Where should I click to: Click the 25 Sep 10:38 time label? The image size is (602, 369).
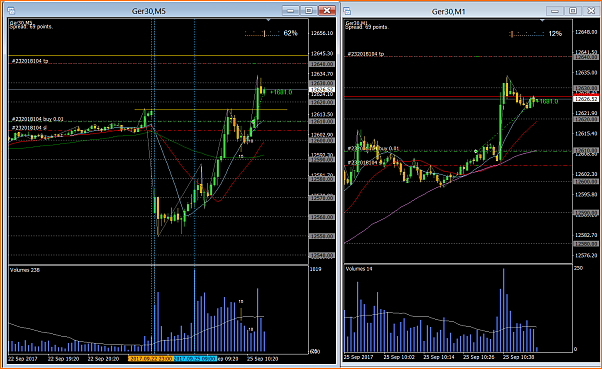pyautogui.click(x=518, y=357)
